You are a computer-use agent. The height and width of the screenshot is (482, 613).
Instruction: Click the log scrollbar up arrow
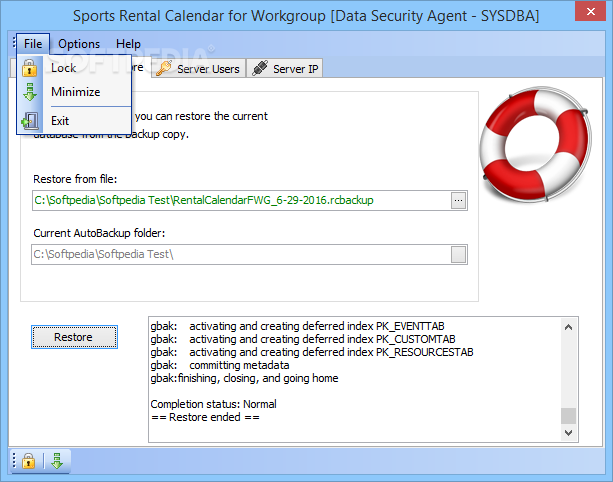pyautogui.click(x=568, y=327)
